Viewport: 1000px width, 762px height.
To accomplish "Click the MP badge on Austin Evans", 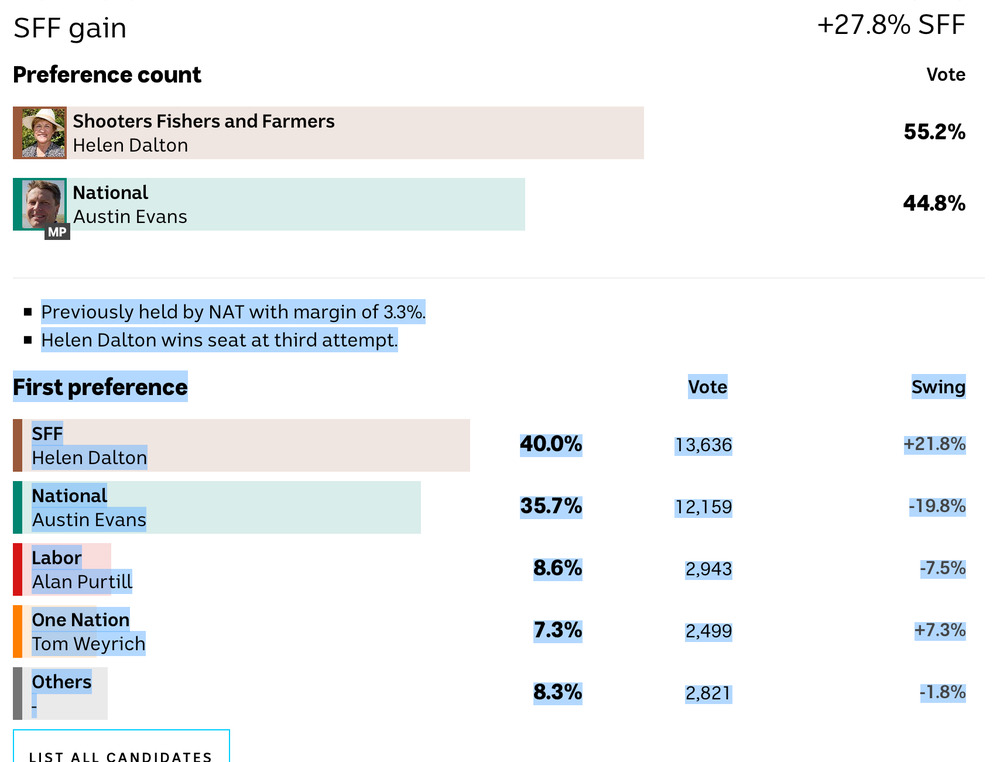I will [57, 232].
